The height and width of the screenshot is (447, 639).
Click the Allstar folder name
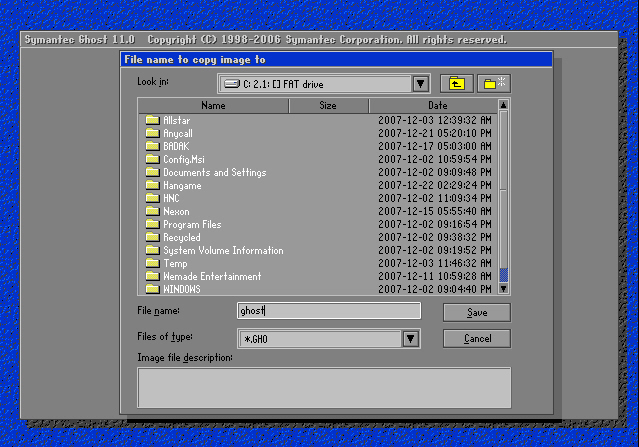176,120
